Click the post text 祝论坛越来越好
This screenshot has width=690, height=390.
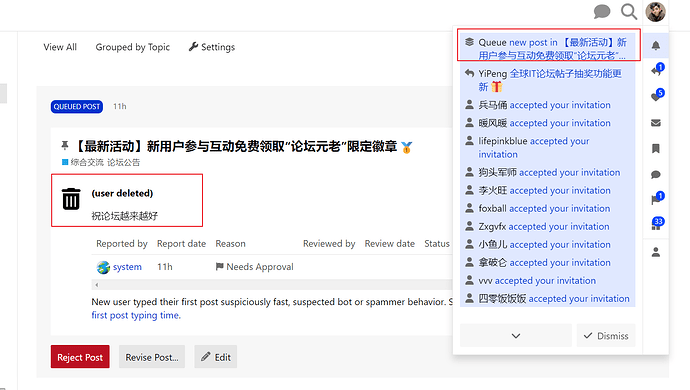[x=125, y=216]
